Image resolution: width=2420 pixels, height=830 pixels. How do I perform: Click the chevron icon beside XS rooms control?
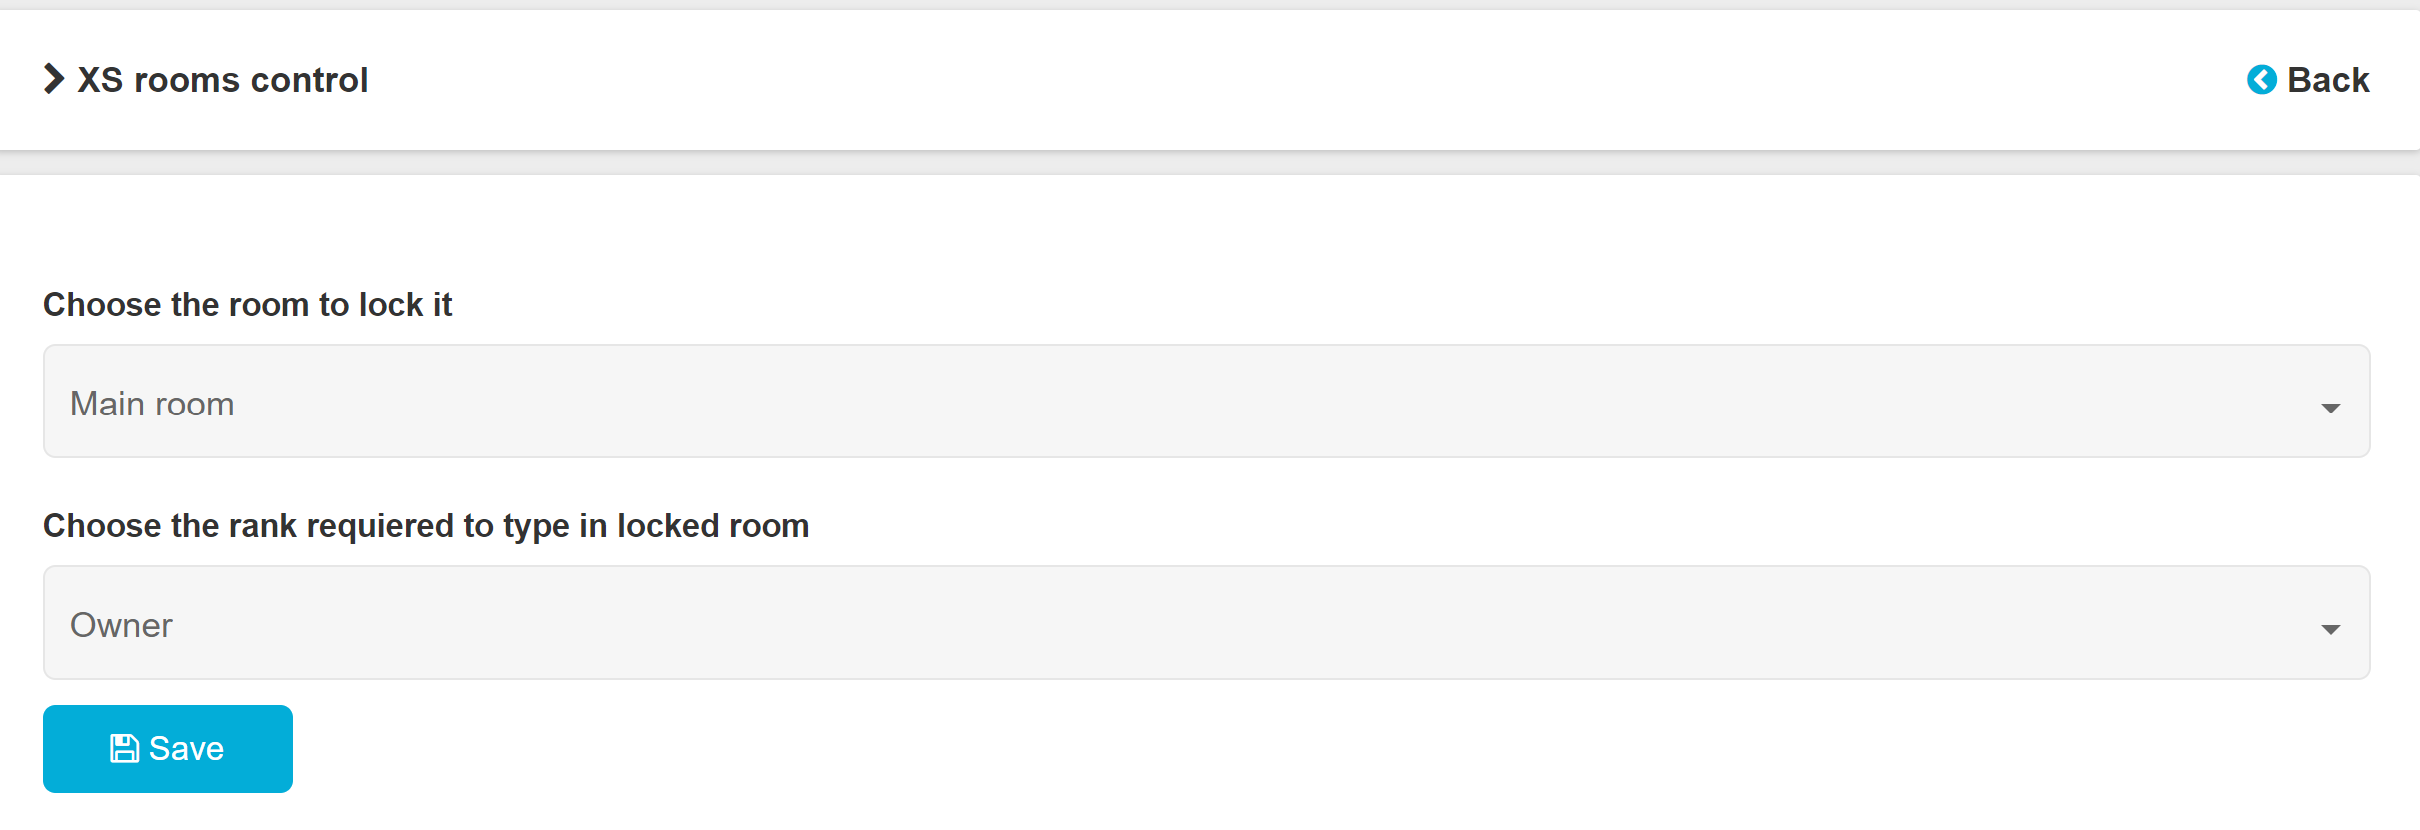pyautogui.click(x=54, y=79)
